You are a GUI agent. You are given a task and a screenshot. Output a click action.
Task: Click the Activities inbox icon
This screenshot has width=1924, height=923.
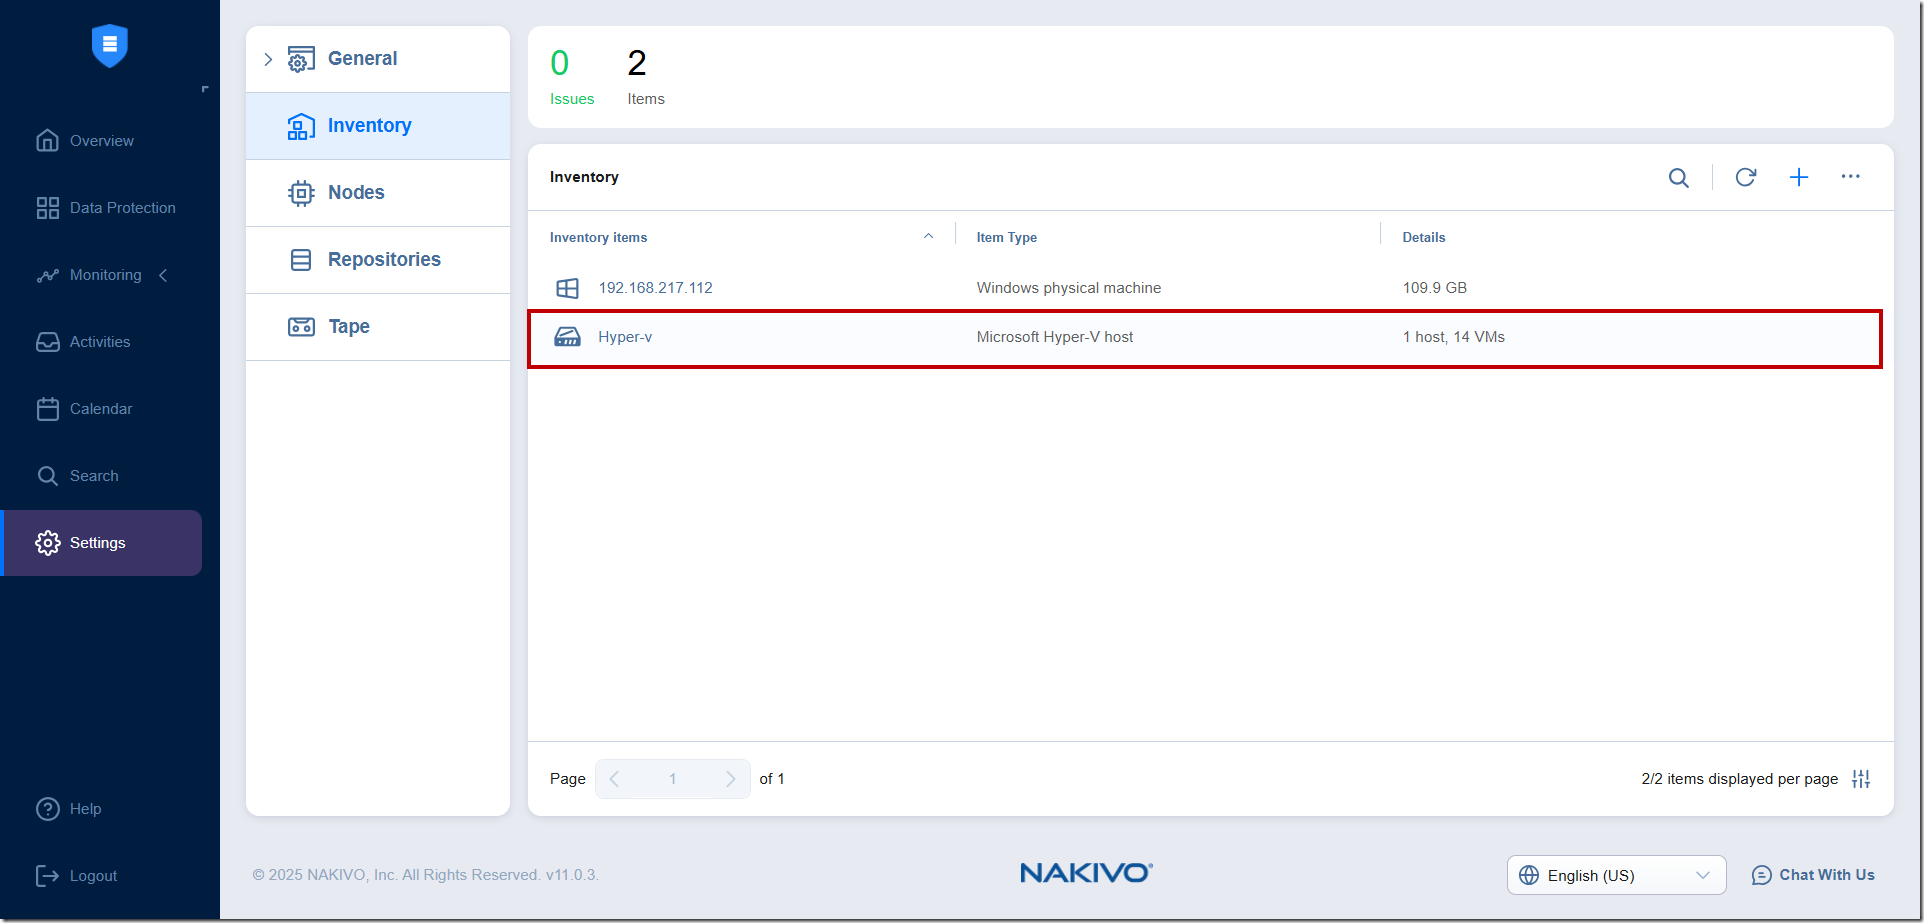47,341
